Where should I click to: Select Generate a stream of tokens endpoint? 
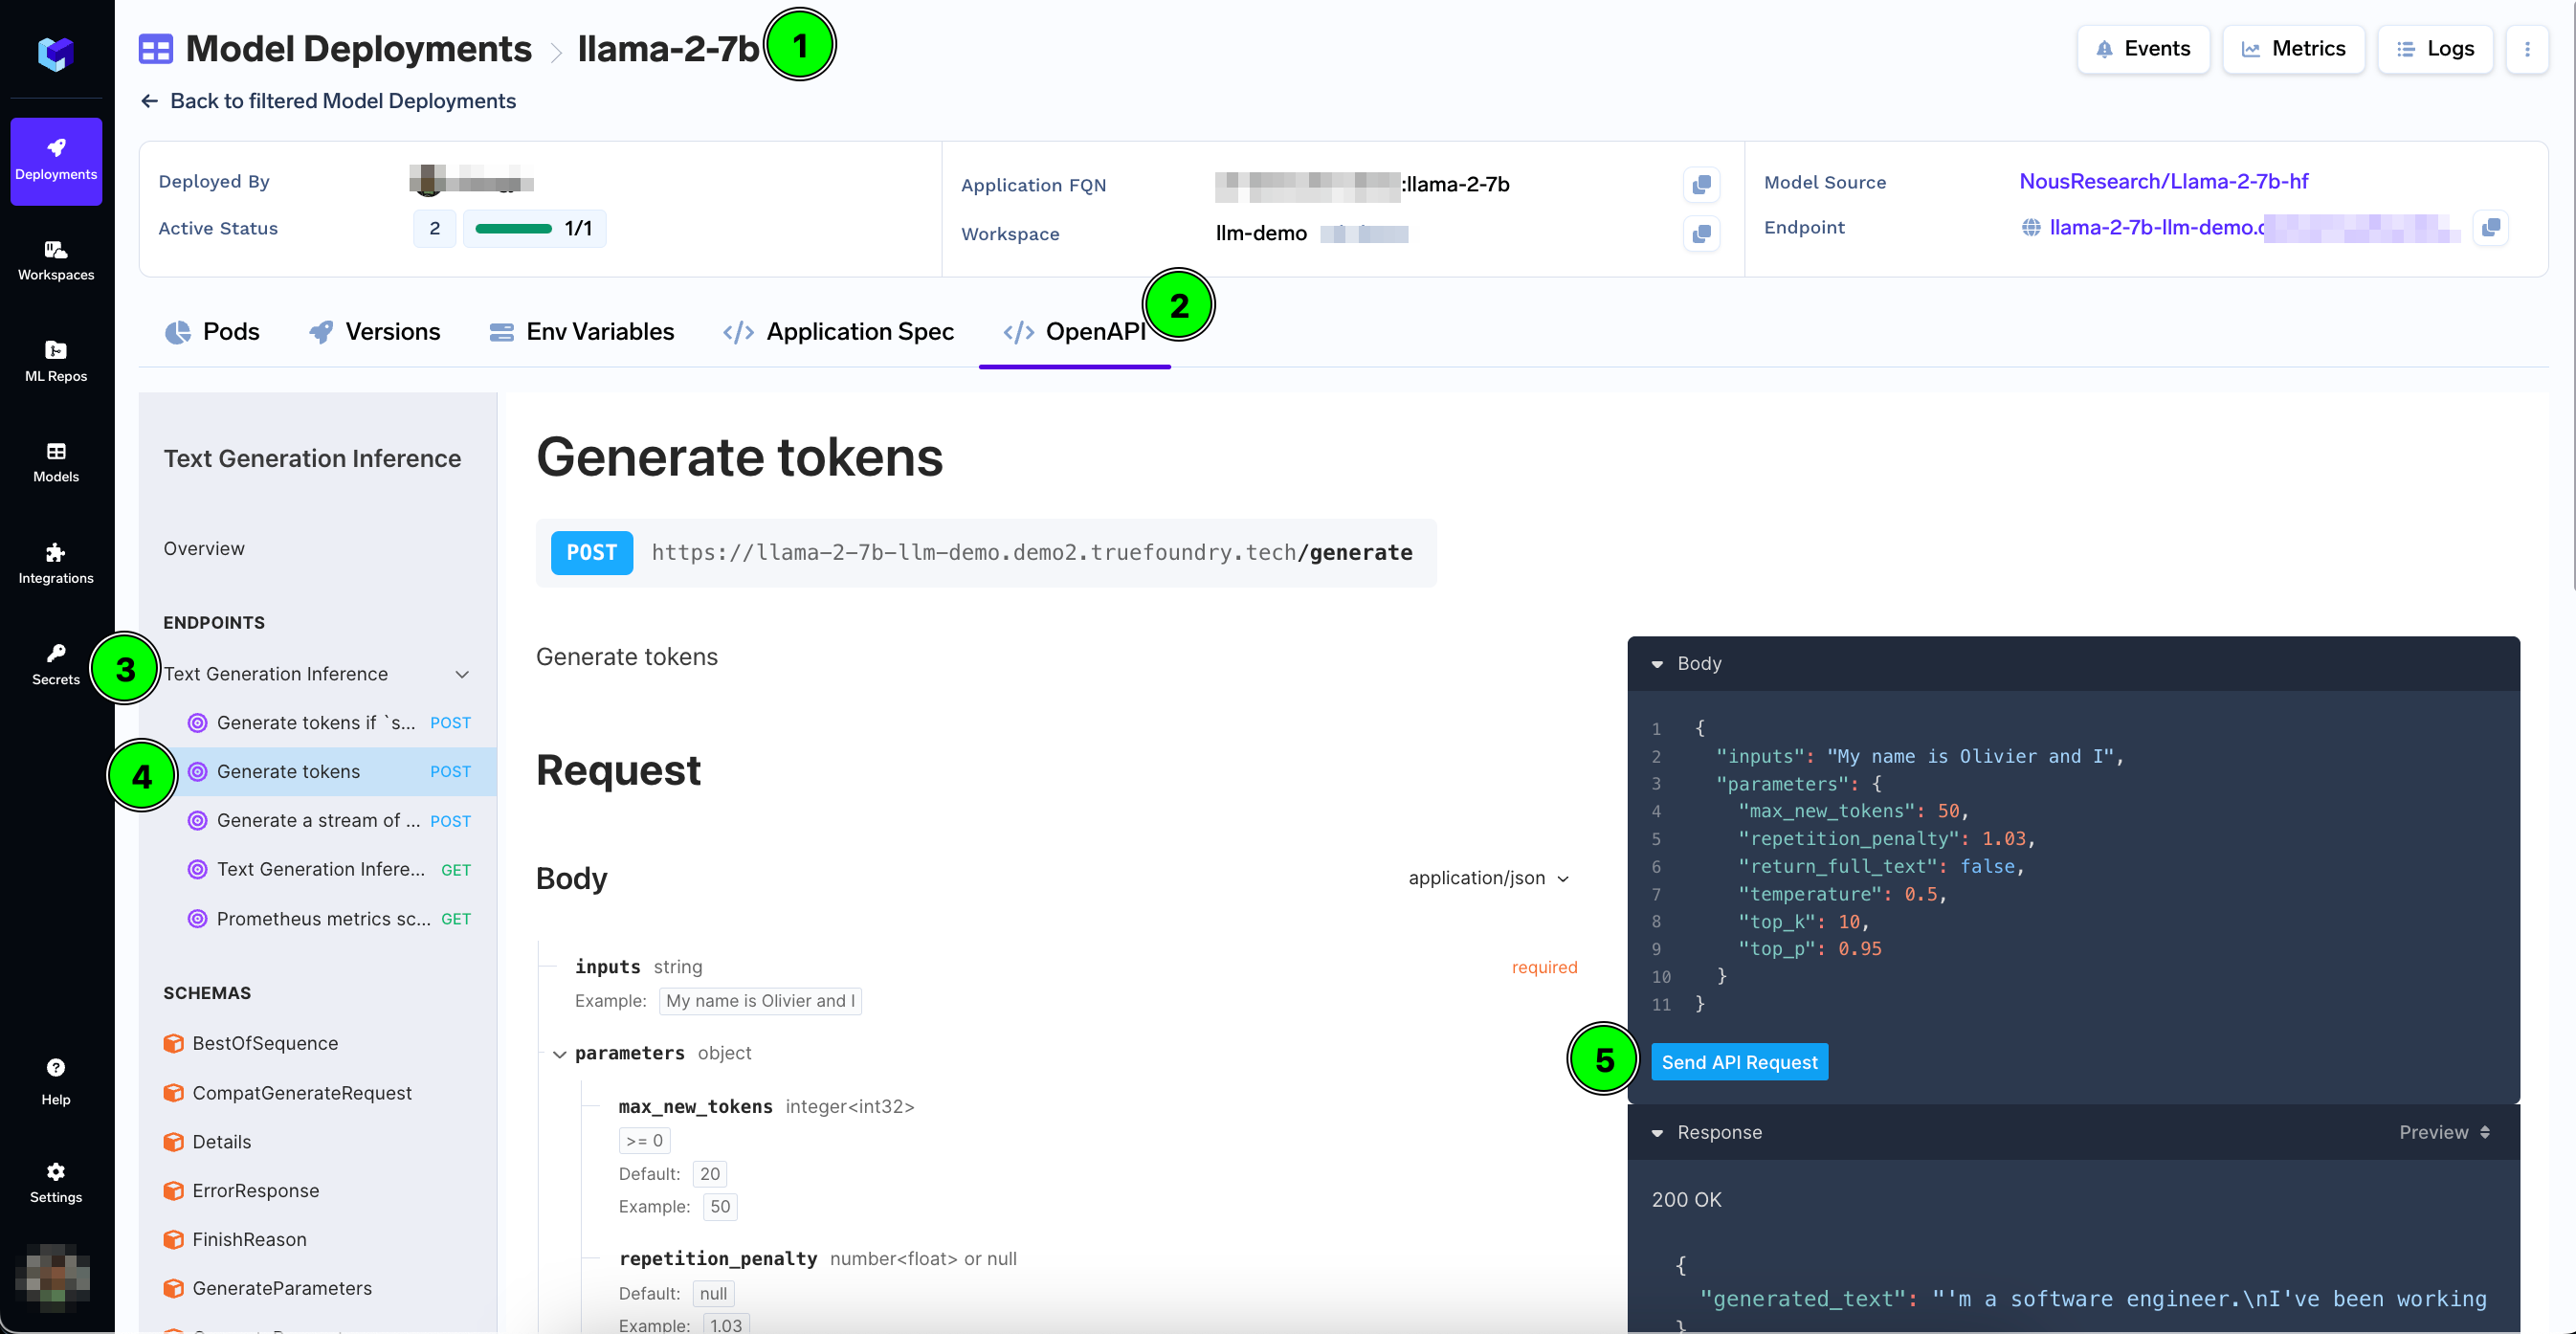(318, 820)
